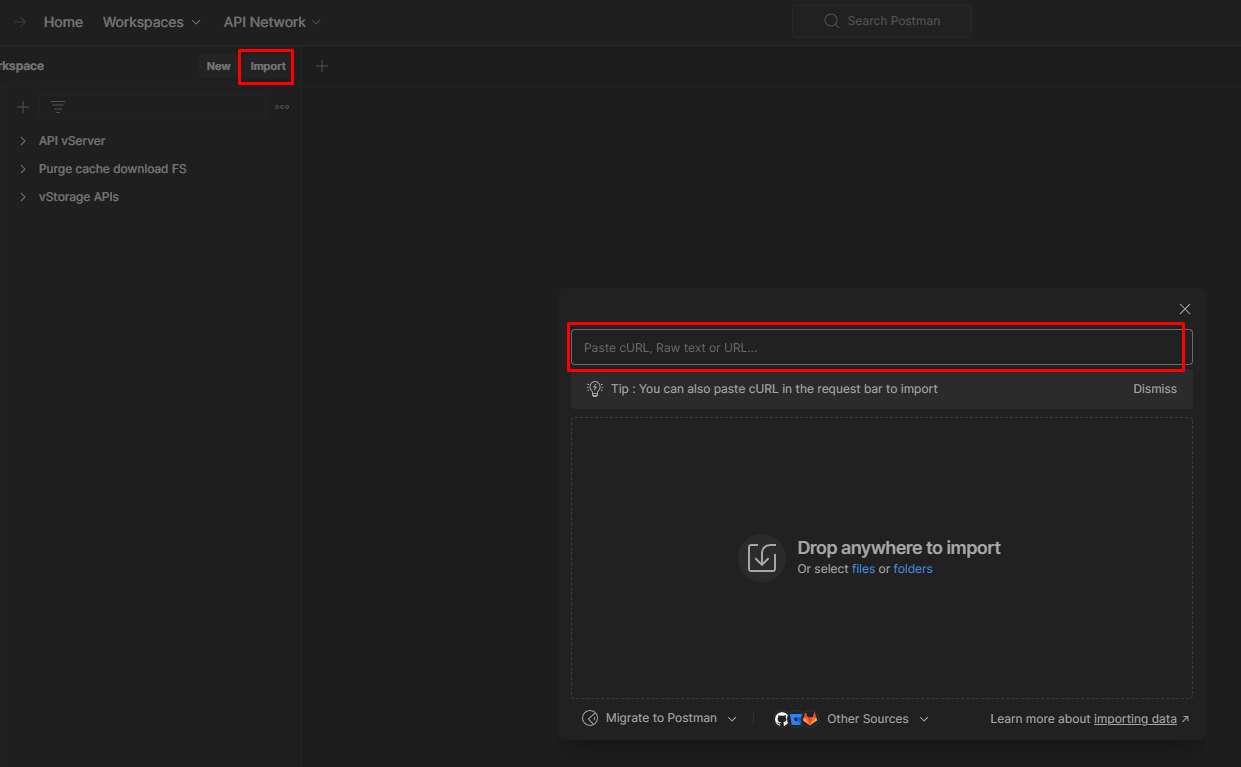This screenshot has width=1241, height=767.
Task: Click the New button in sidebar
Action: pos(218,66)
